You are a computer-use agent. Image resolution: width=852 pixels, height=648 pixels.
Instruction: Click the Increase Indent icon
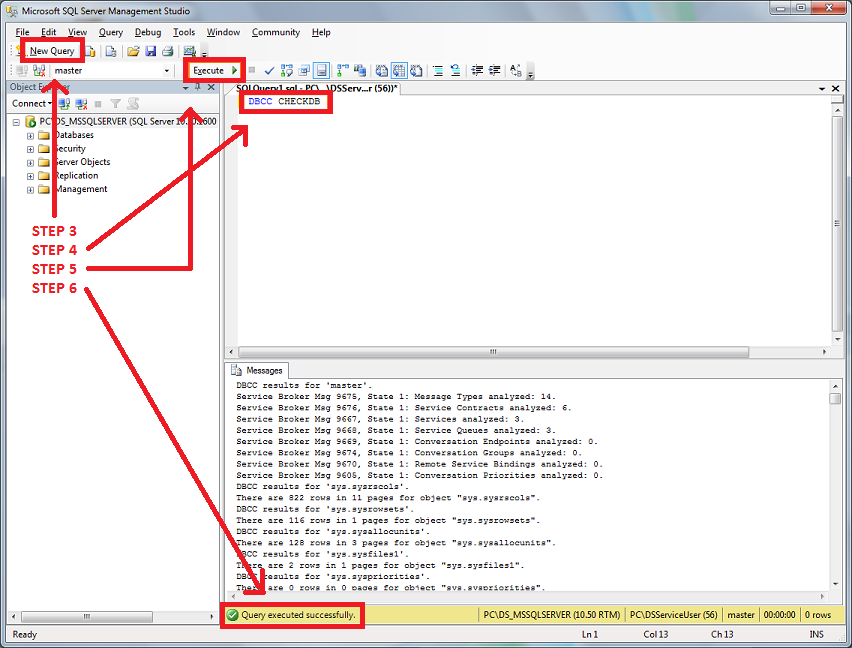[495, 71]
